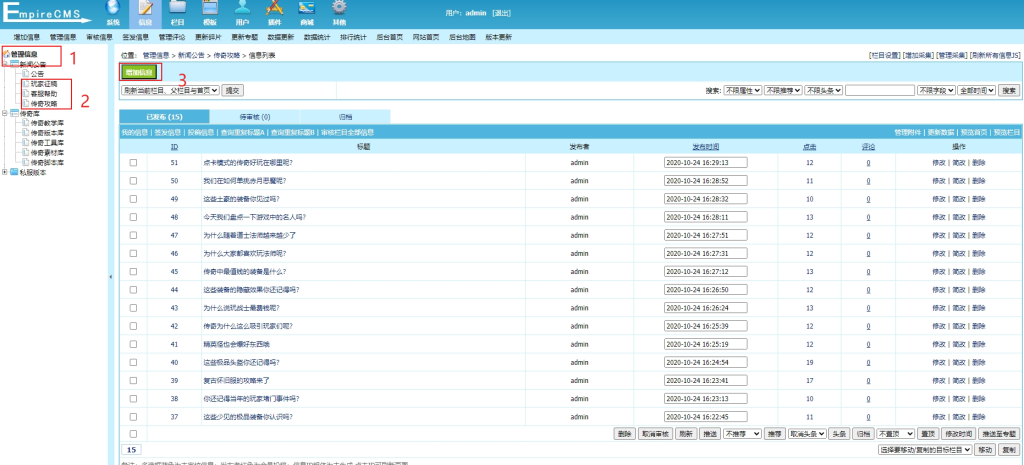Tick the checkbox for row ID 45

tap(133, 271)
